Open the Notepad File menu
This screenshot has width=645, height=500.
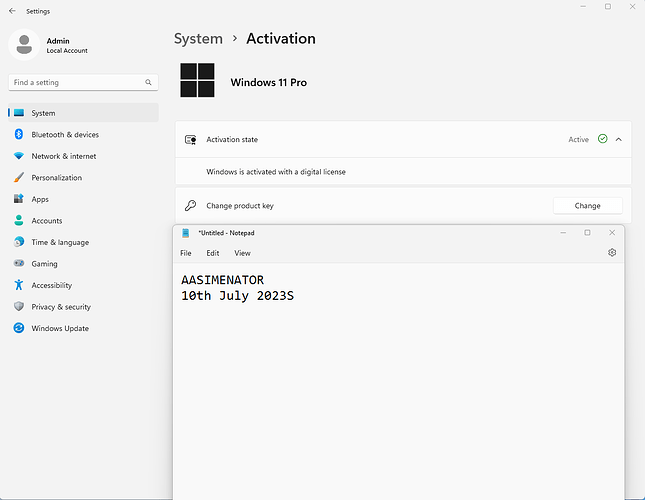[x=186, y=253]
